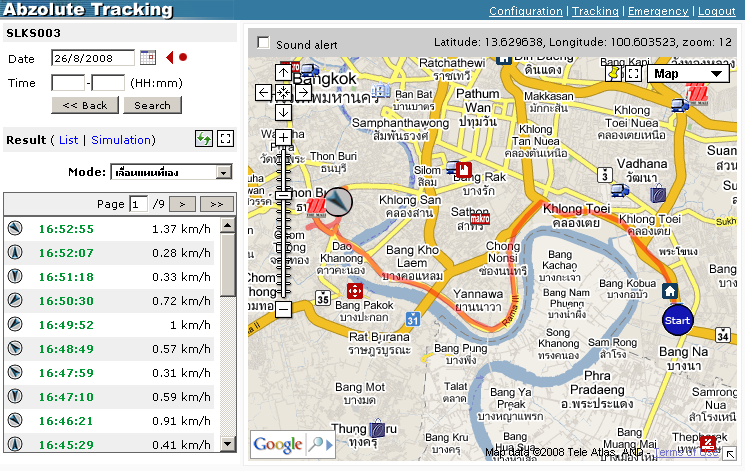
Task: Click results list scroll up arrow
Action: point(228,225)
